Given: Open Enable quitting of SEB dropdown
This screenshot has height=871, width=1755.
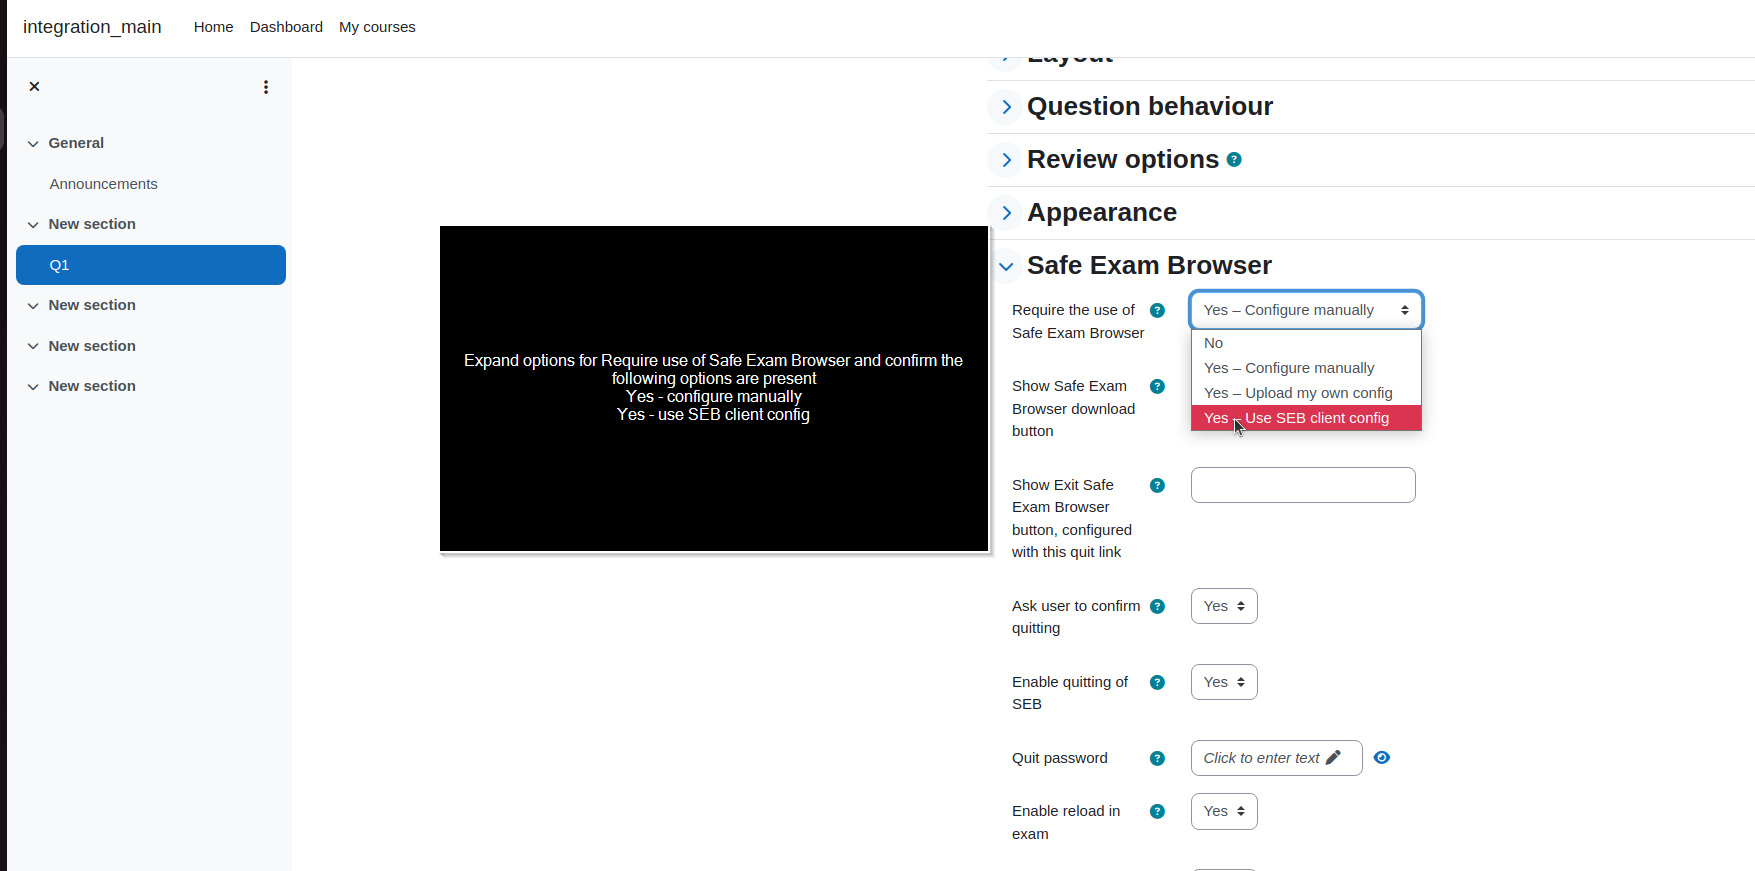Looking at the screenshot, I should pyautogui.click(x=1224, y=682).
